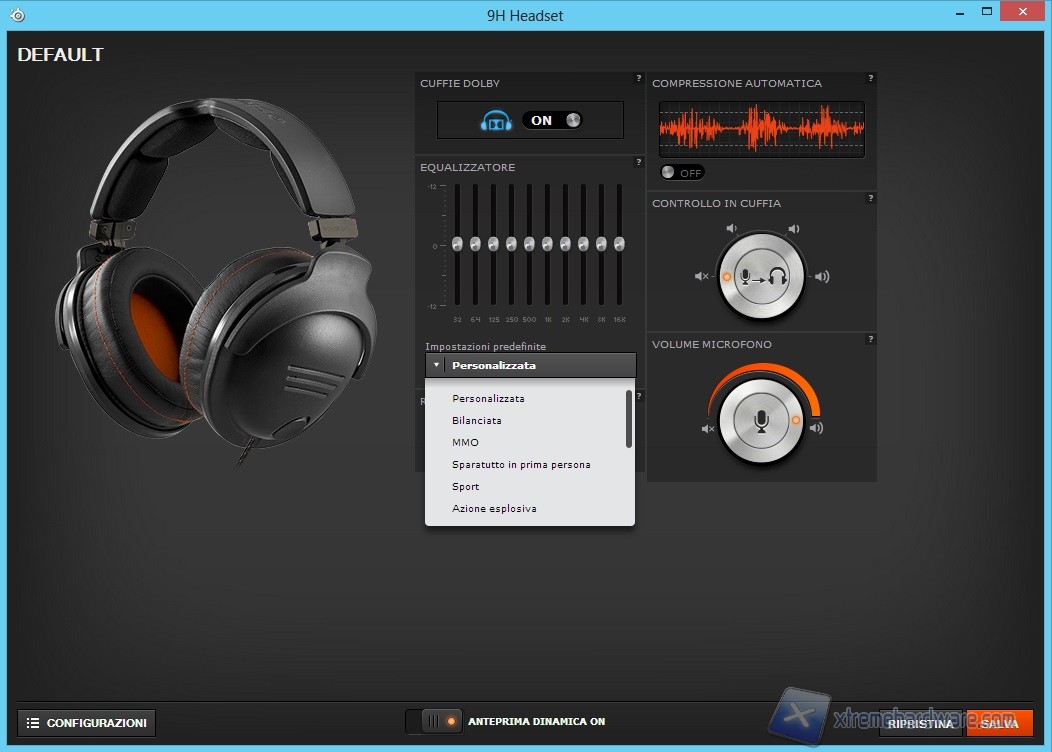Select the Bilanciata preset from list
Image resolution: width=1052 pixels, height=752 pixels.
tap(477, 420)
